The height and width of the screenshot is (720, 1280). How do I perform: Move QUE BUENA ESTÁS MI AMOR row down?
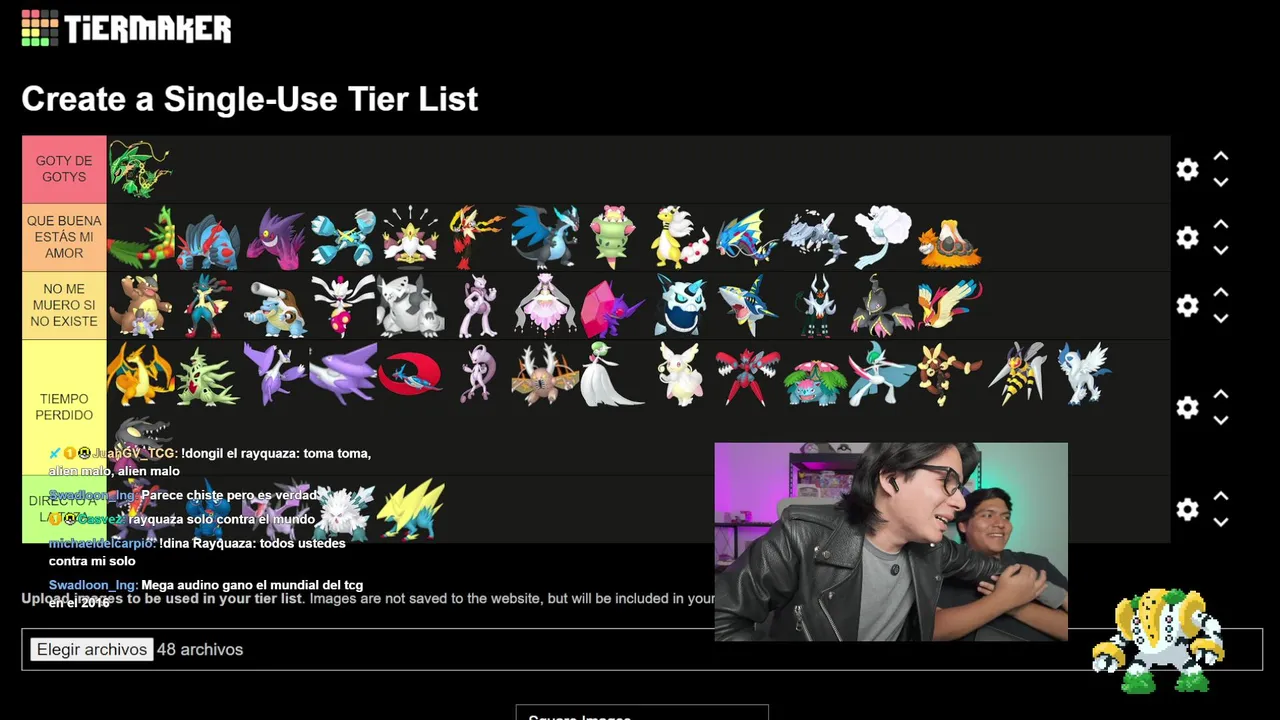point(1221,250)
